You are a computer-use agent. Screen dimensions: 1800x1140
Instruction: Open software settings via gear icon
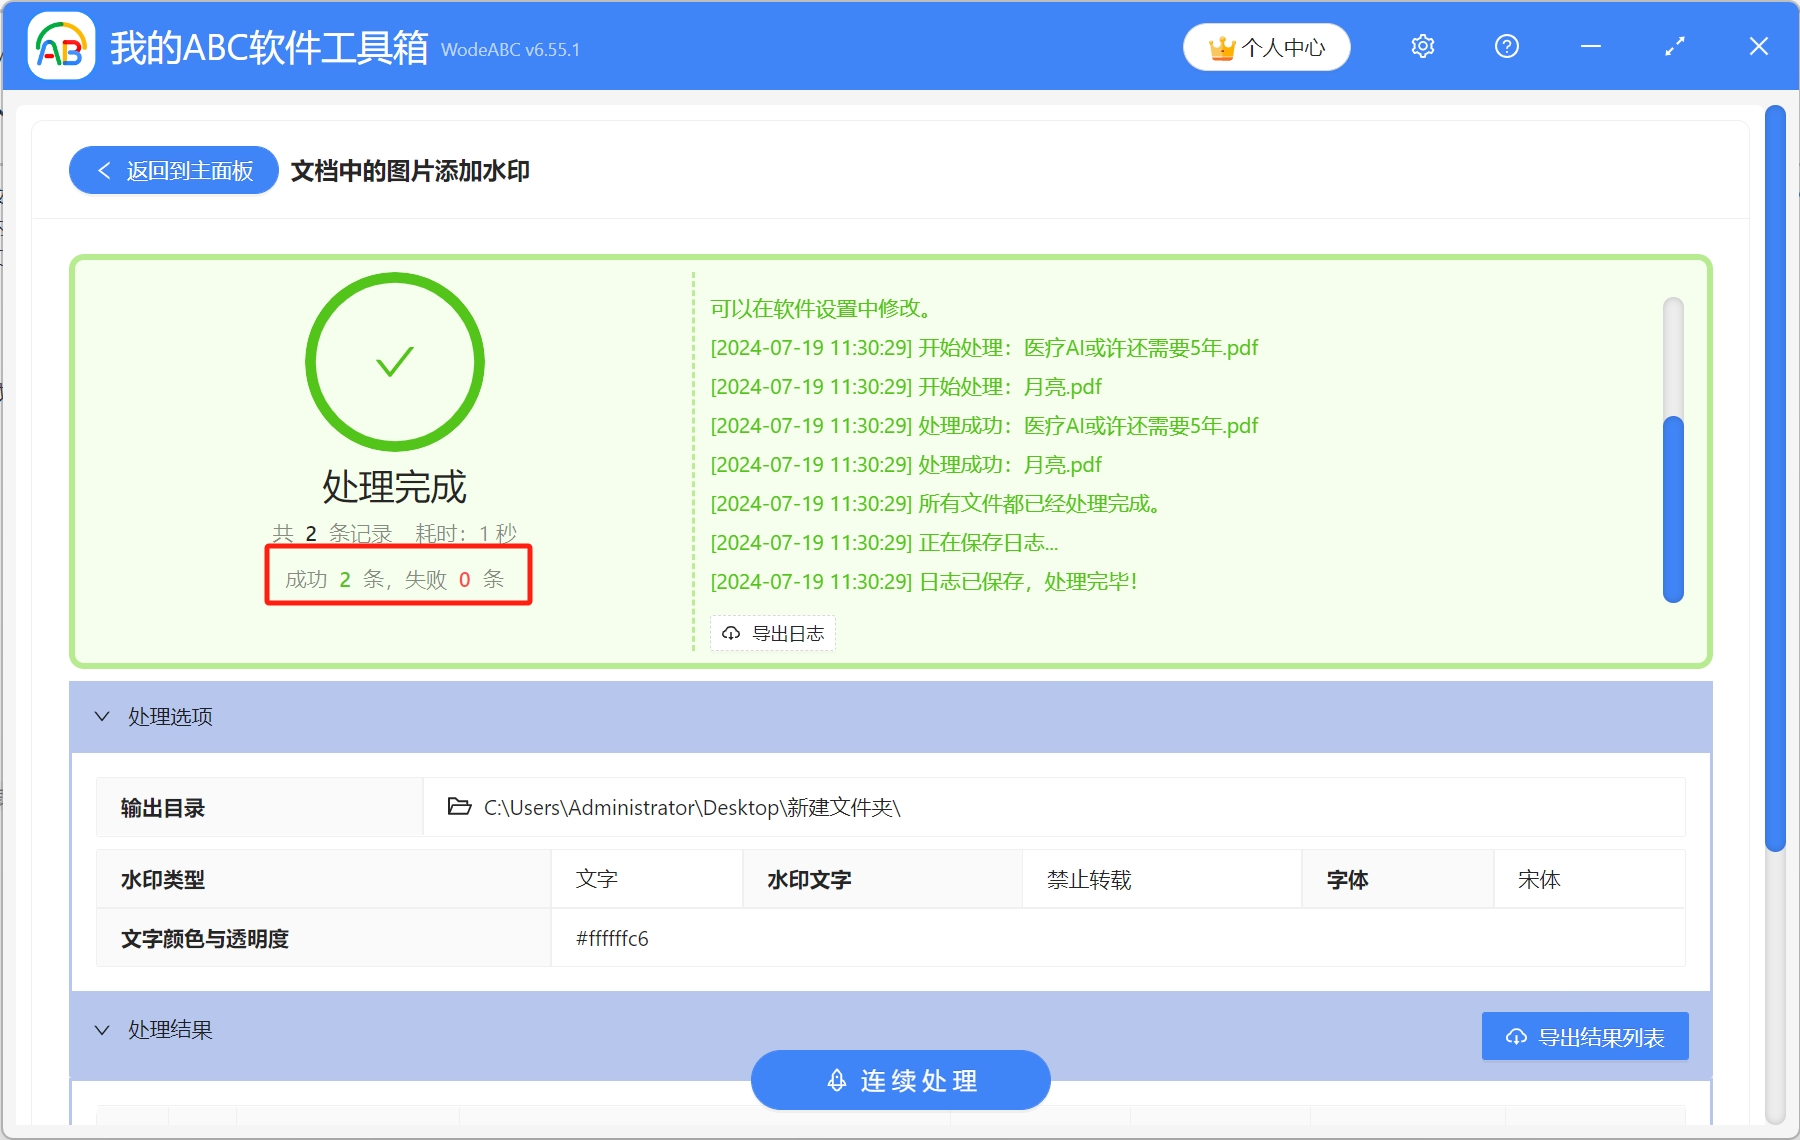click(x=1422, y=46)
